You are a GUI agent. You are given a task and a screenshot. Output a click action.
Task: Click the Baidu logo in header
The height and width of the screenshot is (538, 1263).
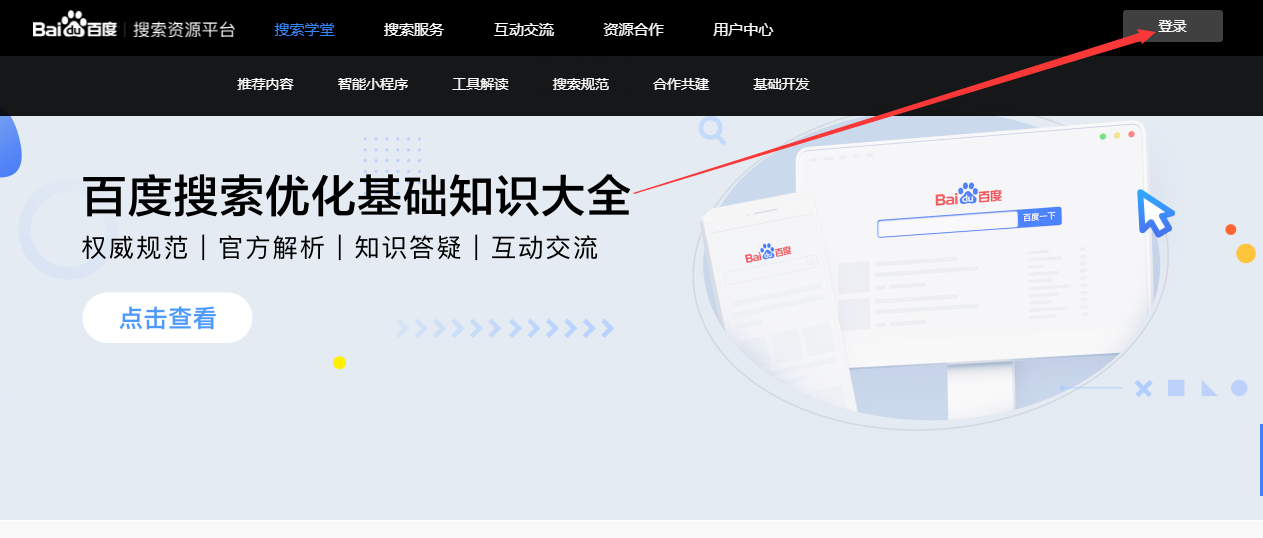point(75,26)
